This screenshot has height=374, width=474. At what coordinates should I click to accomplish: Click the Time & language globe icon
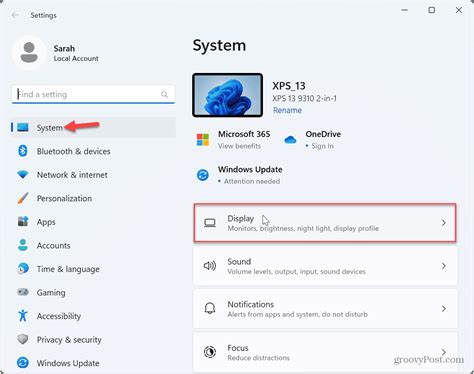23,268
